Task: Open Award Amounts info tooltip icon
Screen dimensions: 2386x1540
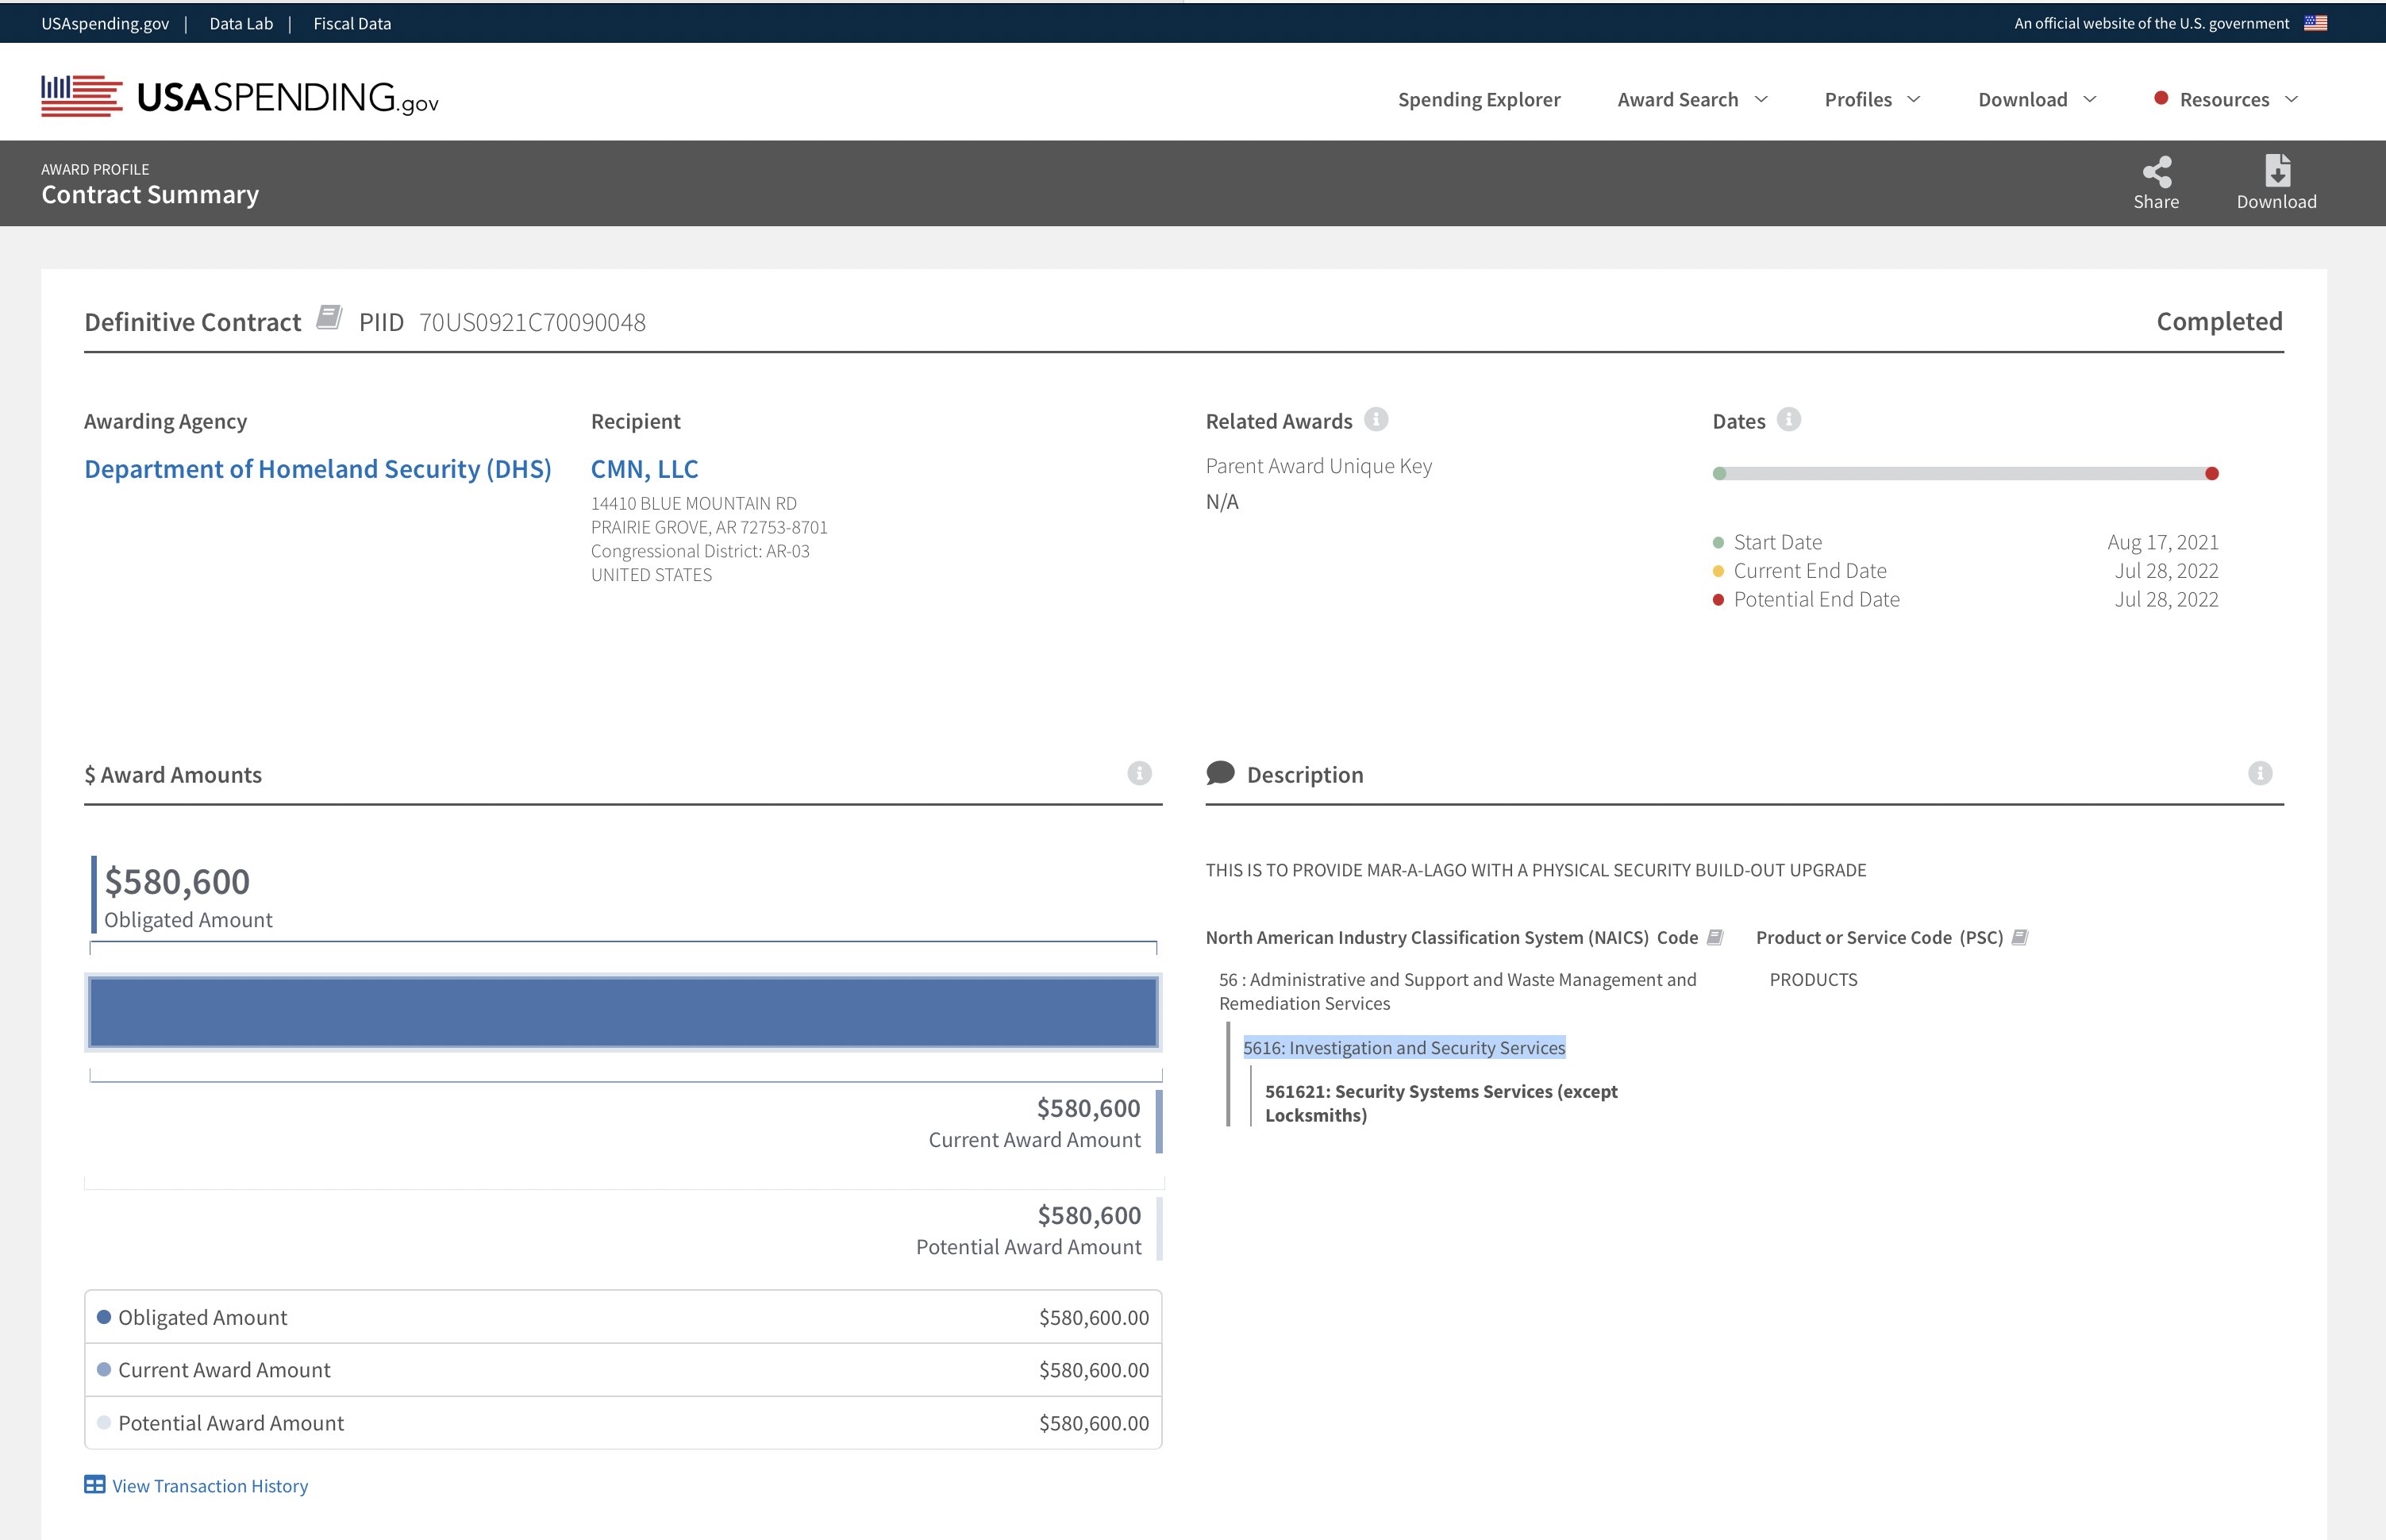Action: pos(1139,773)
